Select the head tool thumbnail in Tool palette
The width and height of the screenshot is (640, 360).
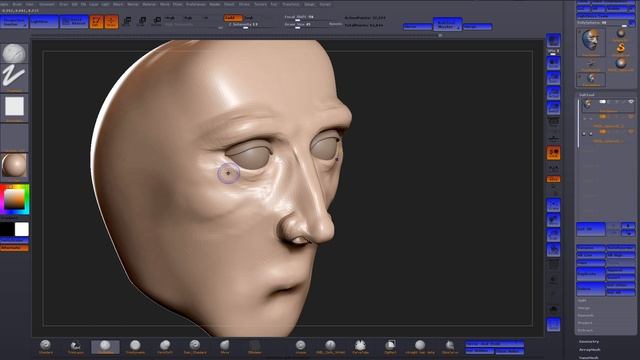coord(591,42)
